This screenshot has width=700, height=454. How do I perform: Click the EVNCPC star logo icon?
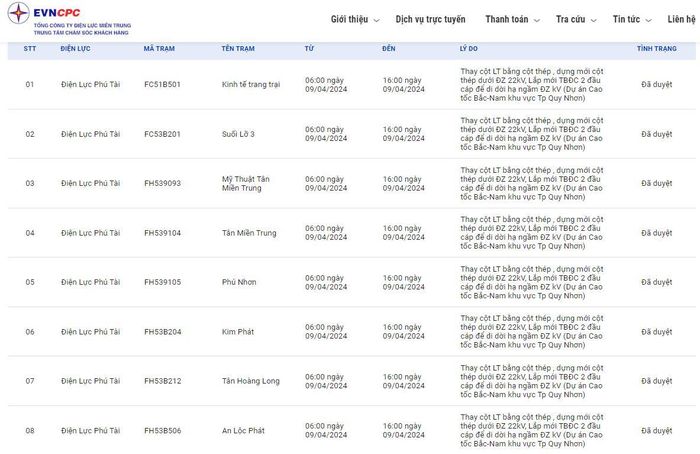18,13
